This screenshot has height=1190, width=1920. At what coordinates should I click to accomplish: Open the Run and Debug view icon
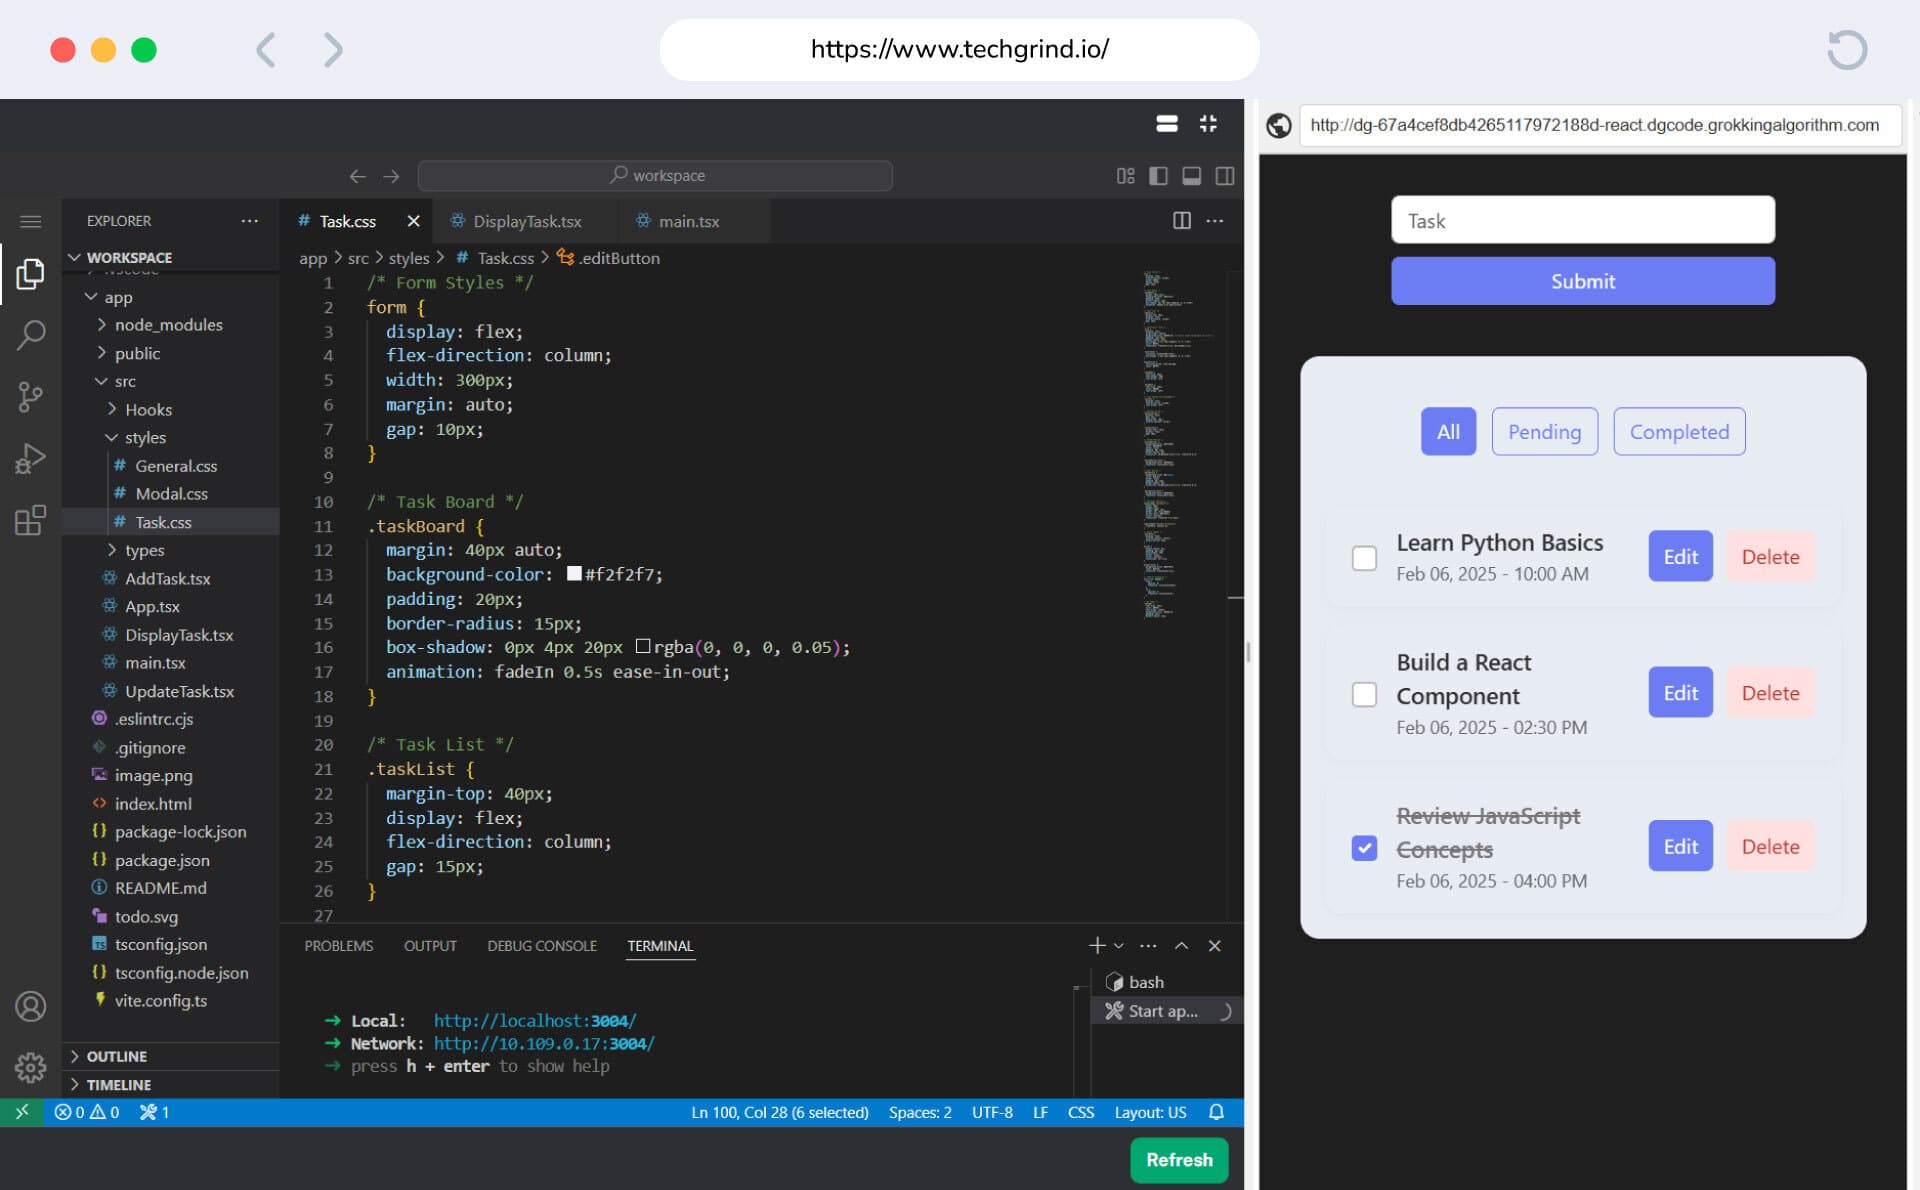coord(31,459)
